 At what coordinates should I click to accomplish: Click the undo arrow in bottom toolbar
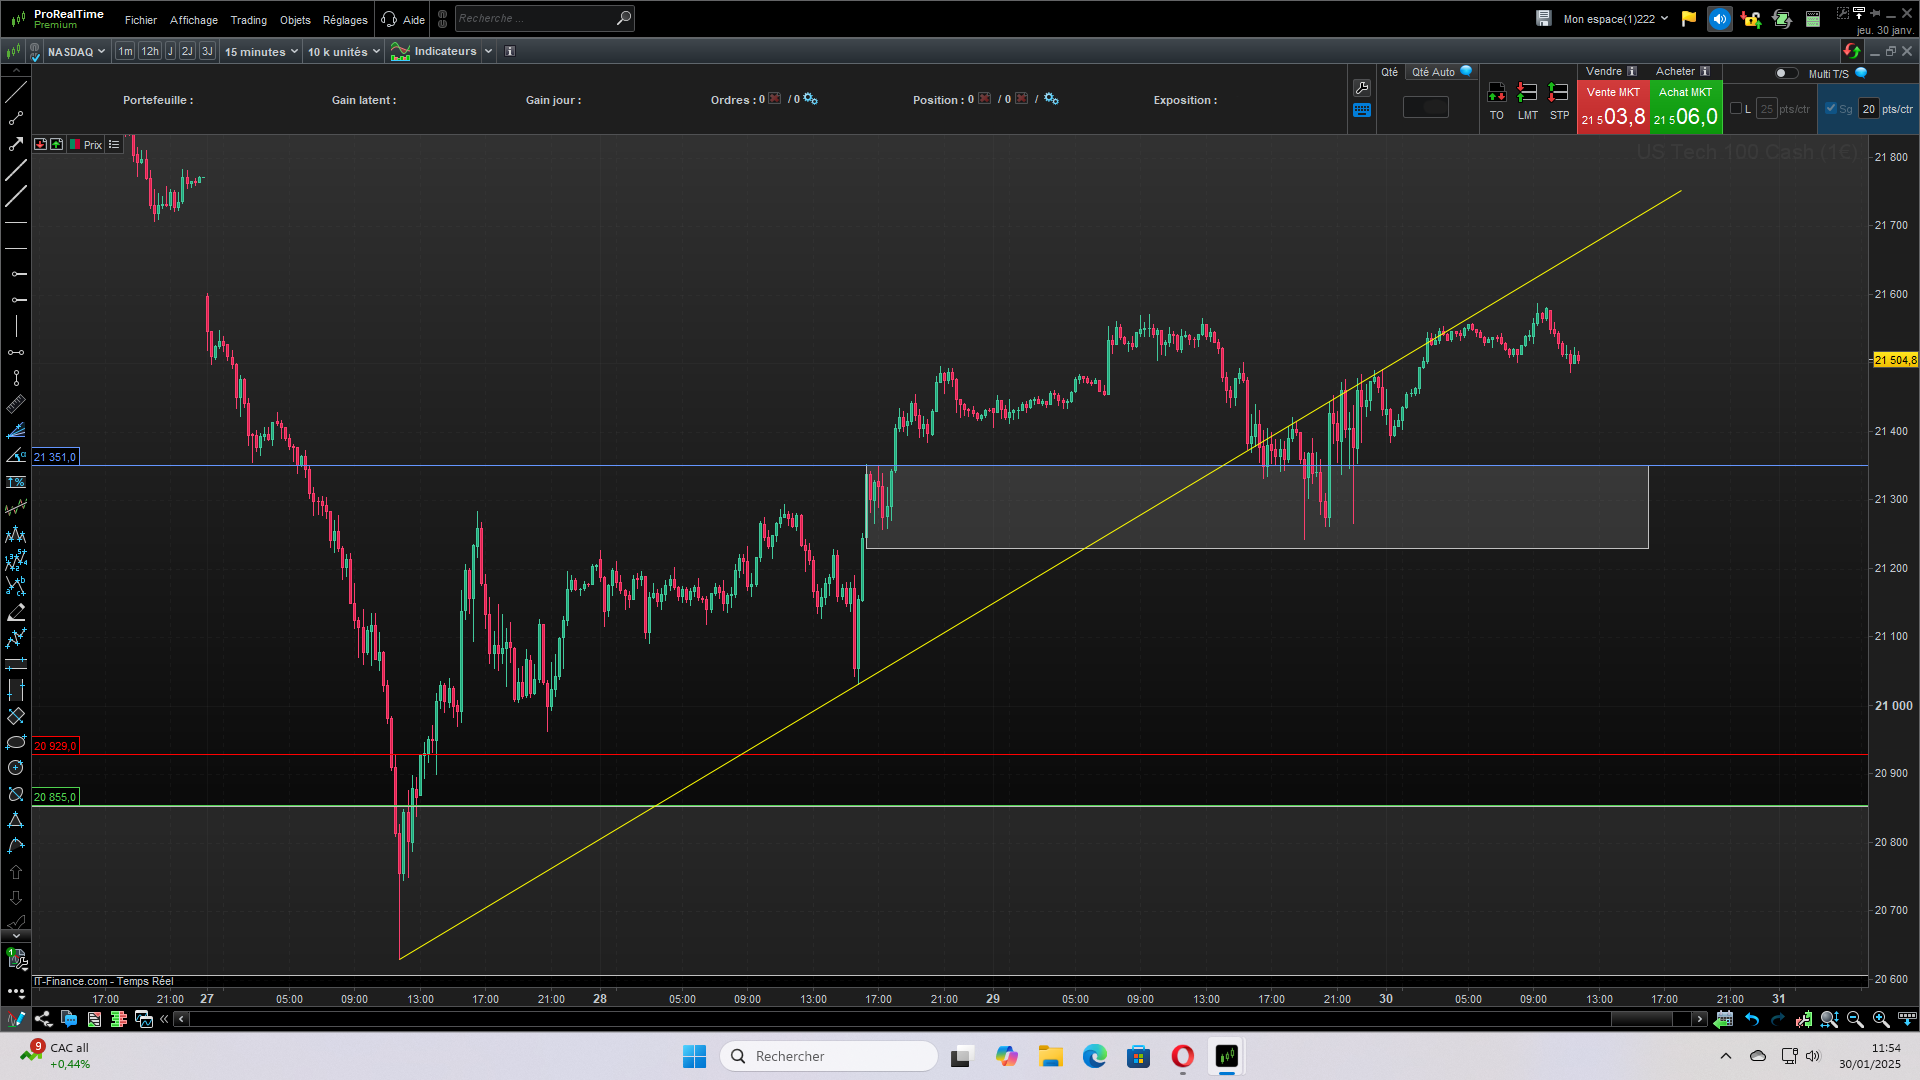[x=1752, y=1019]
